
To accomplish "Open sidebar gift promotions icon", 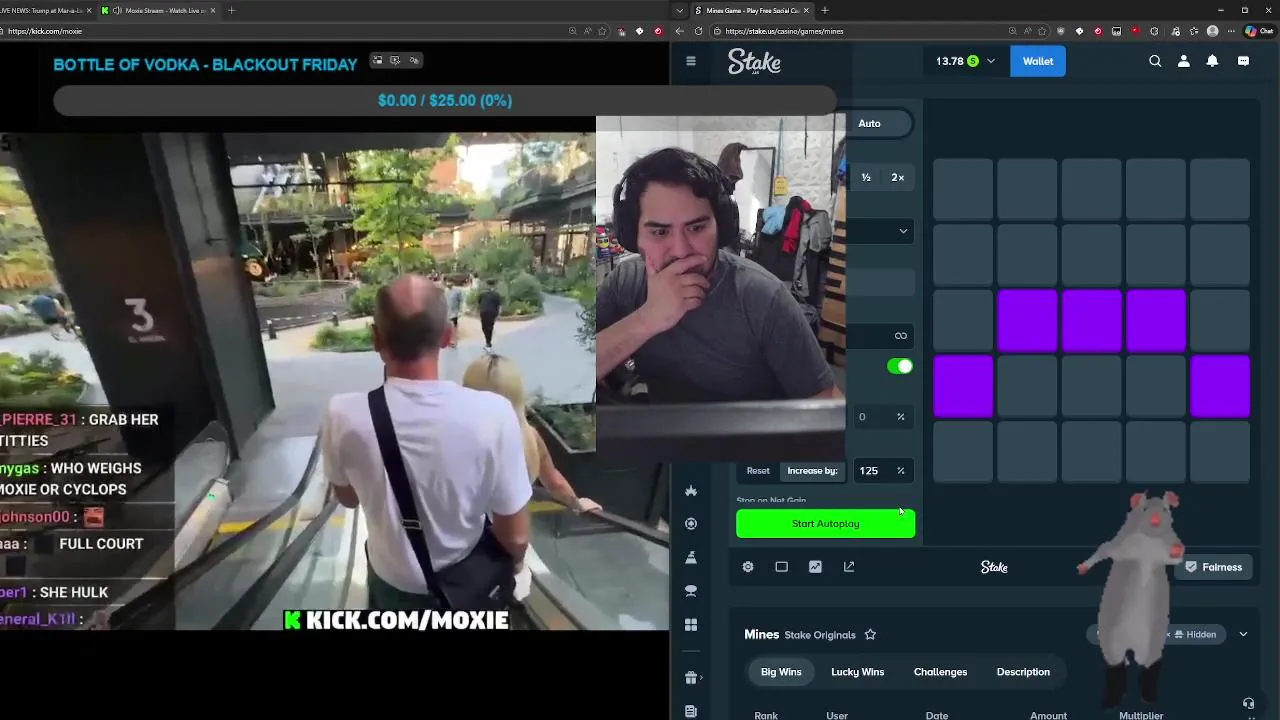I will coord(691,678).
